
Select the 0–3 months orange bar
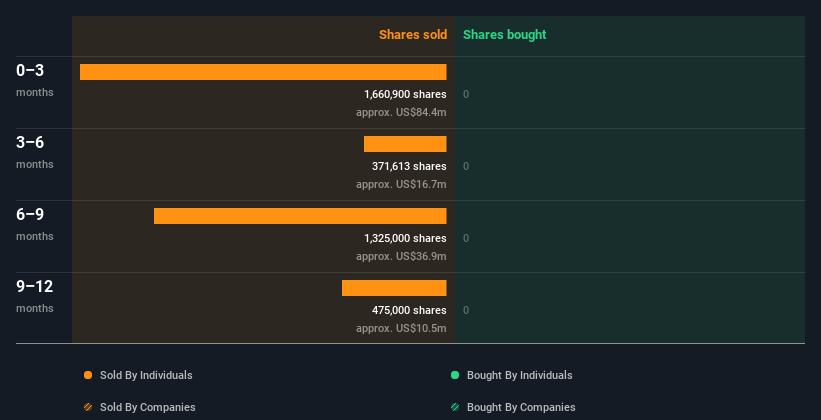click(x=263, y=72)
